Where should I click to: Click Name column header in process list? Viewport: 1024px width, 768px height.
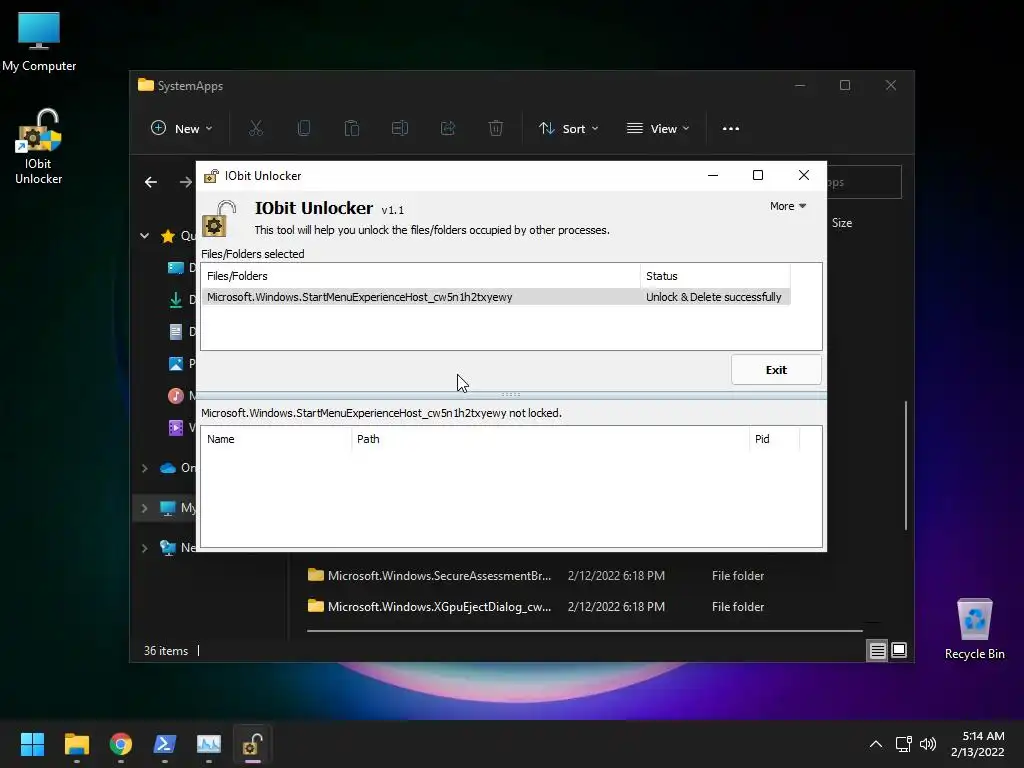point(276,439)
